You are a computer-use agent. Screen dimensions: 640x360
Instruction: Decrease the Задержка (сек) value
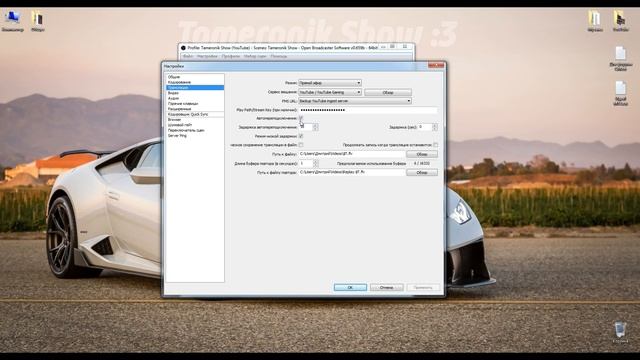coord(435,129)
